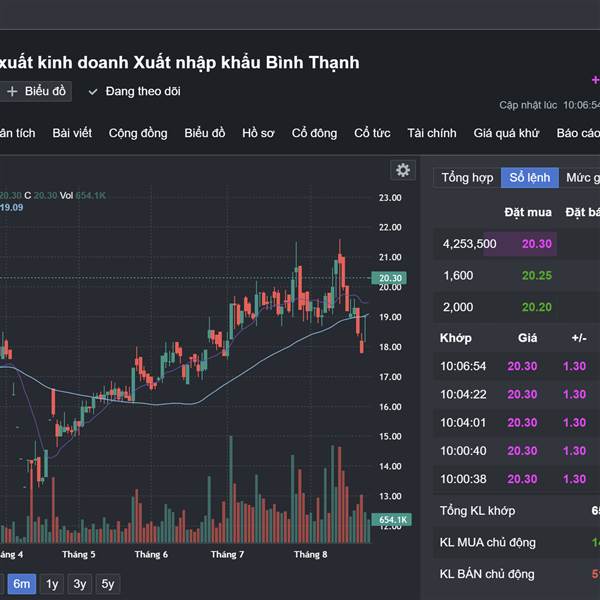Click the 20.30 price label on axis
600x600 pixels.
(389, 278)
